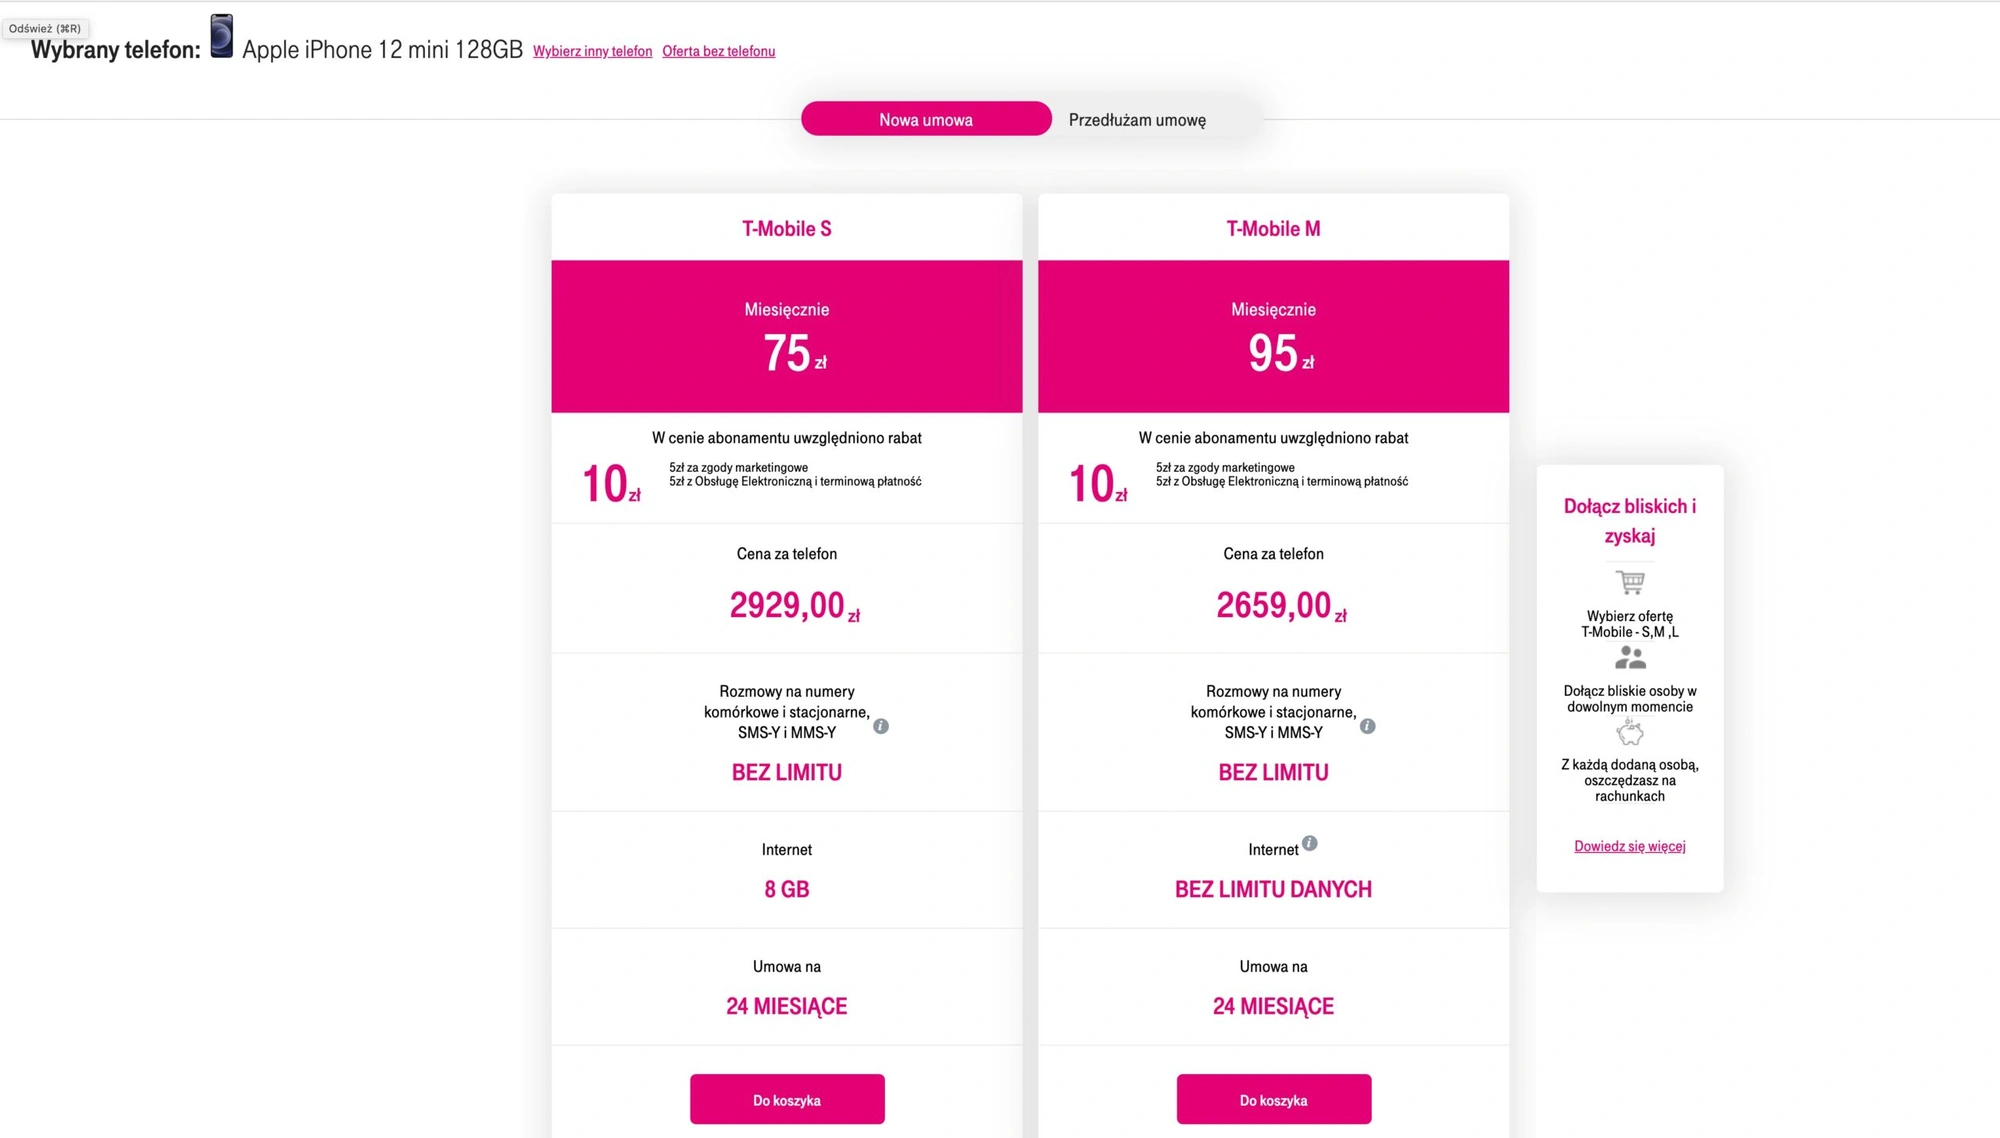Add T-Mobile S plan Do koszyka
Screen dimensions: 2000x1138
[787, 1099]
